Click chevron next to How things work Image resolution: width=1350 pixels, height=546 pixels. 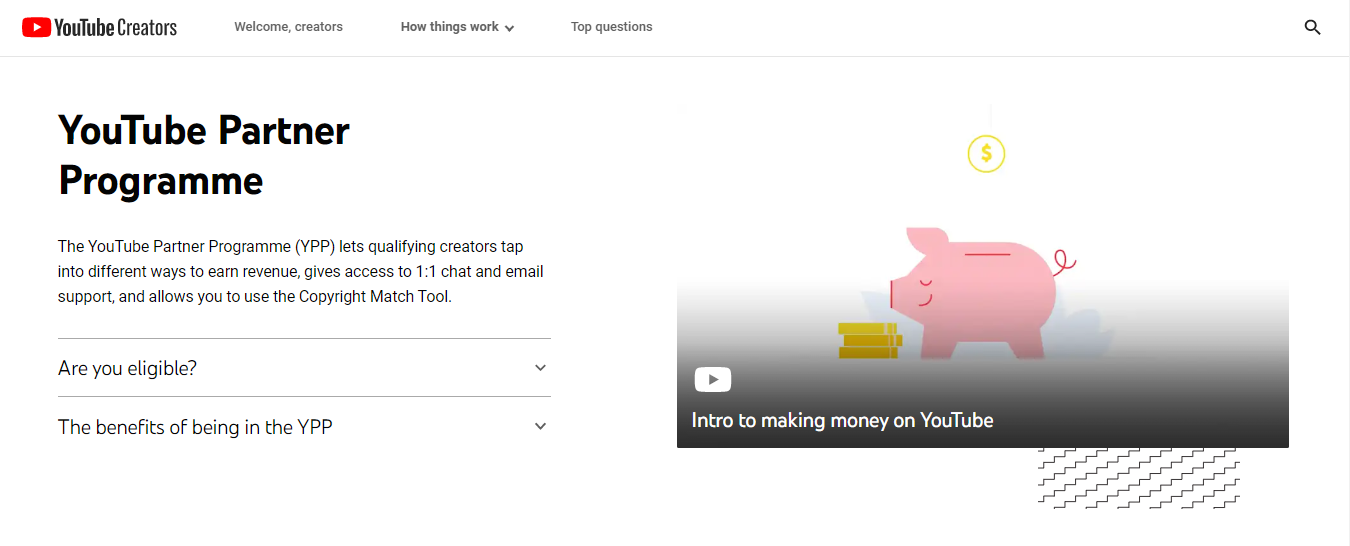click(x=509, y=28)
